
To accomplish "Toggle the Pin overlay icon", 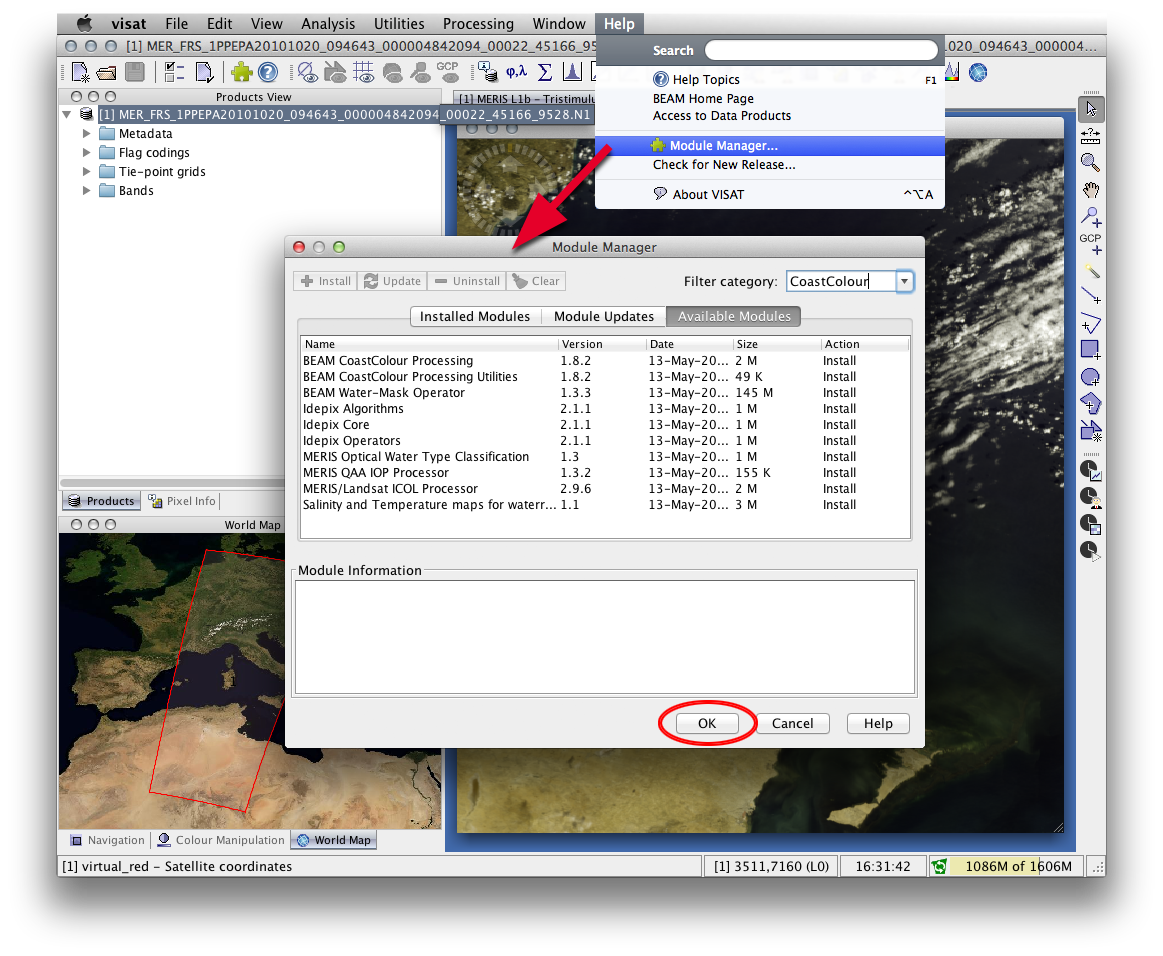I will (x=420, y=72).
